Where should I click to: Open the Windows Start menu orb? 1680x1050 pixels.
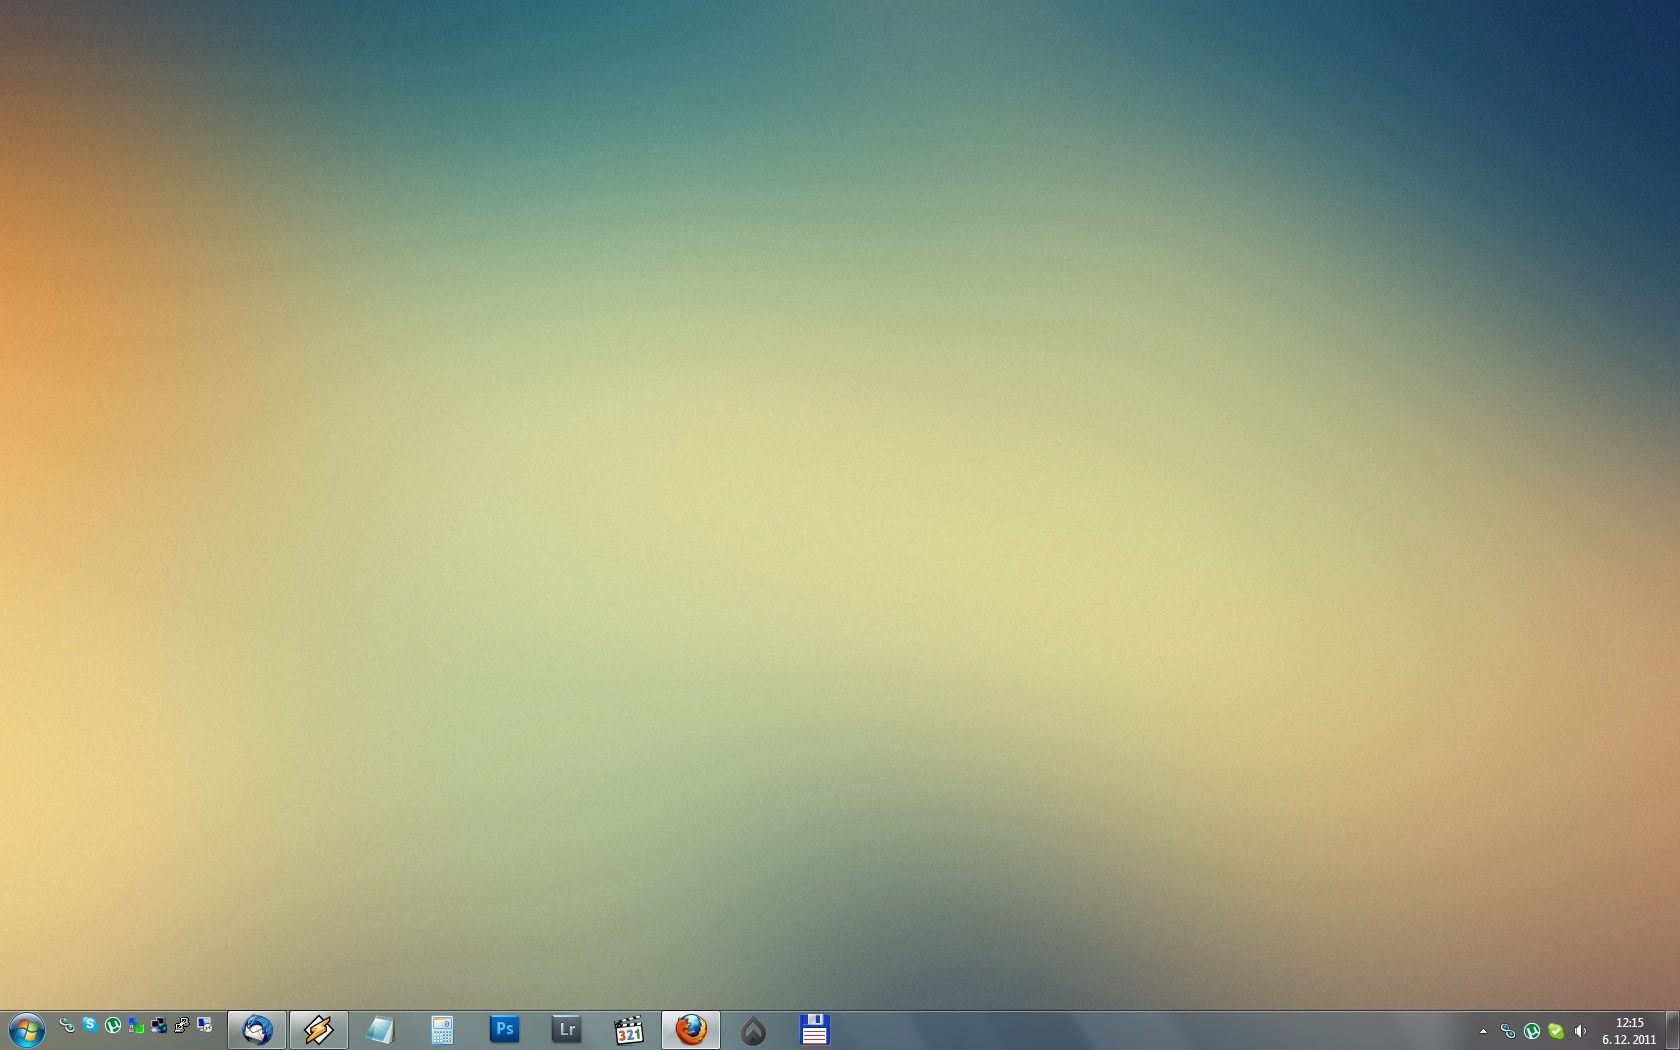pos(26,1030)
